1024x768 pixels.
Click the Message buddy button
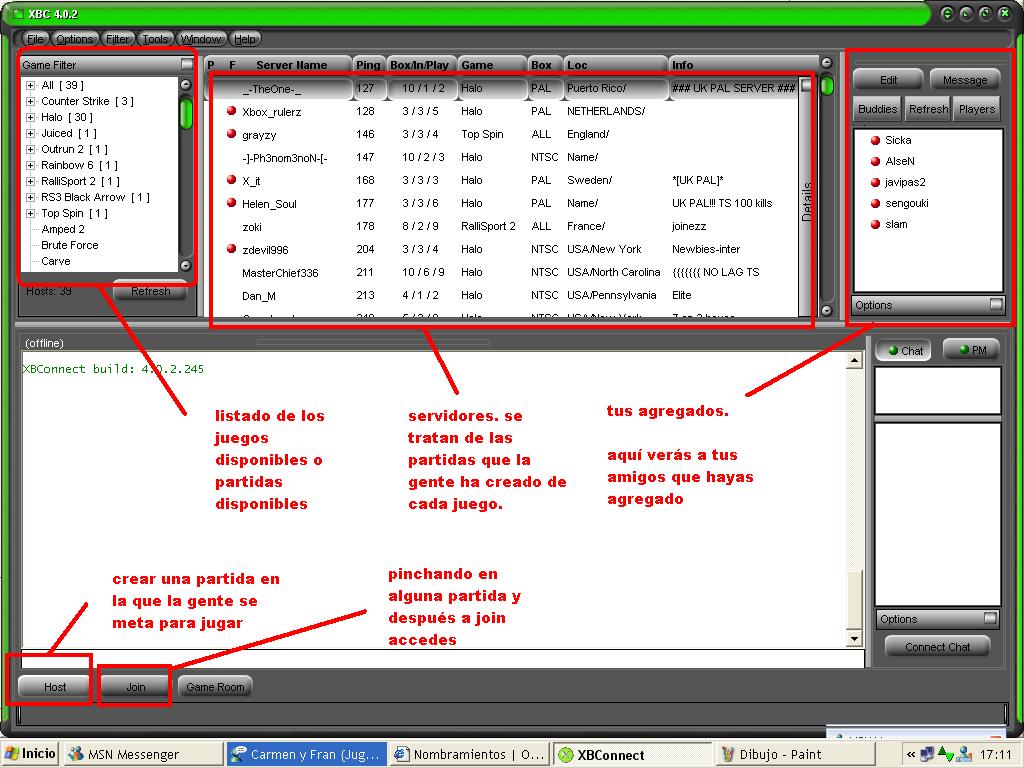coord(965,80)
